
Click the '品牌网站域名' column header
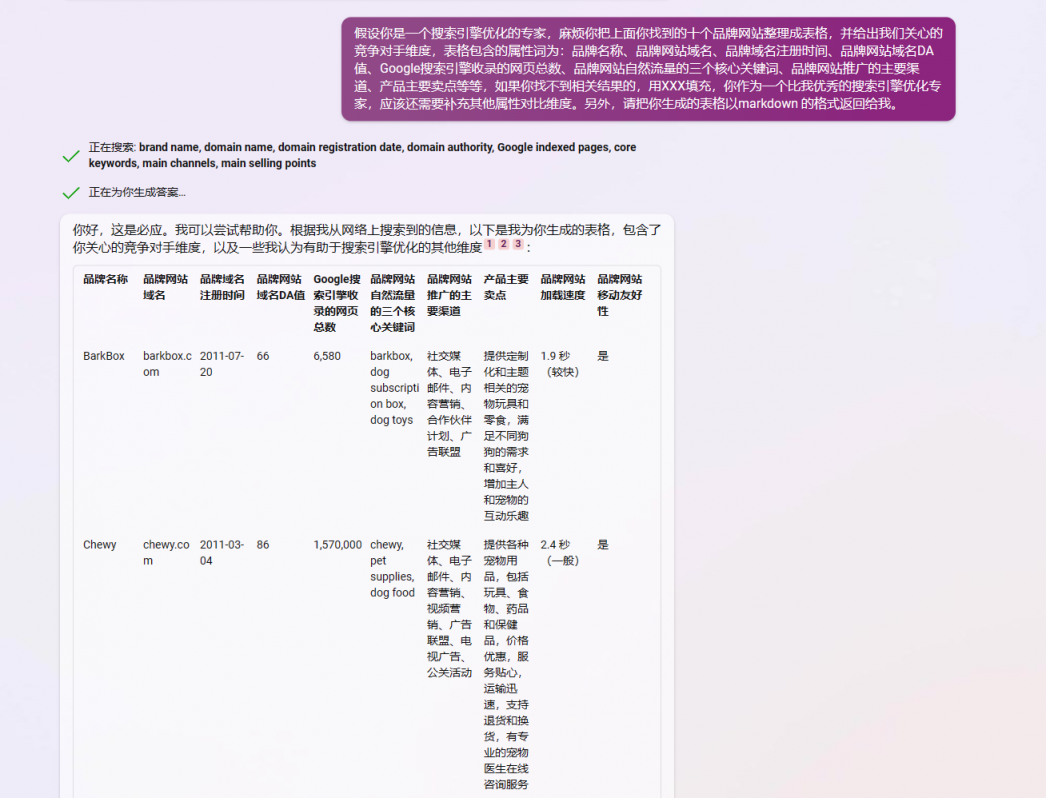tap(165, 287)
